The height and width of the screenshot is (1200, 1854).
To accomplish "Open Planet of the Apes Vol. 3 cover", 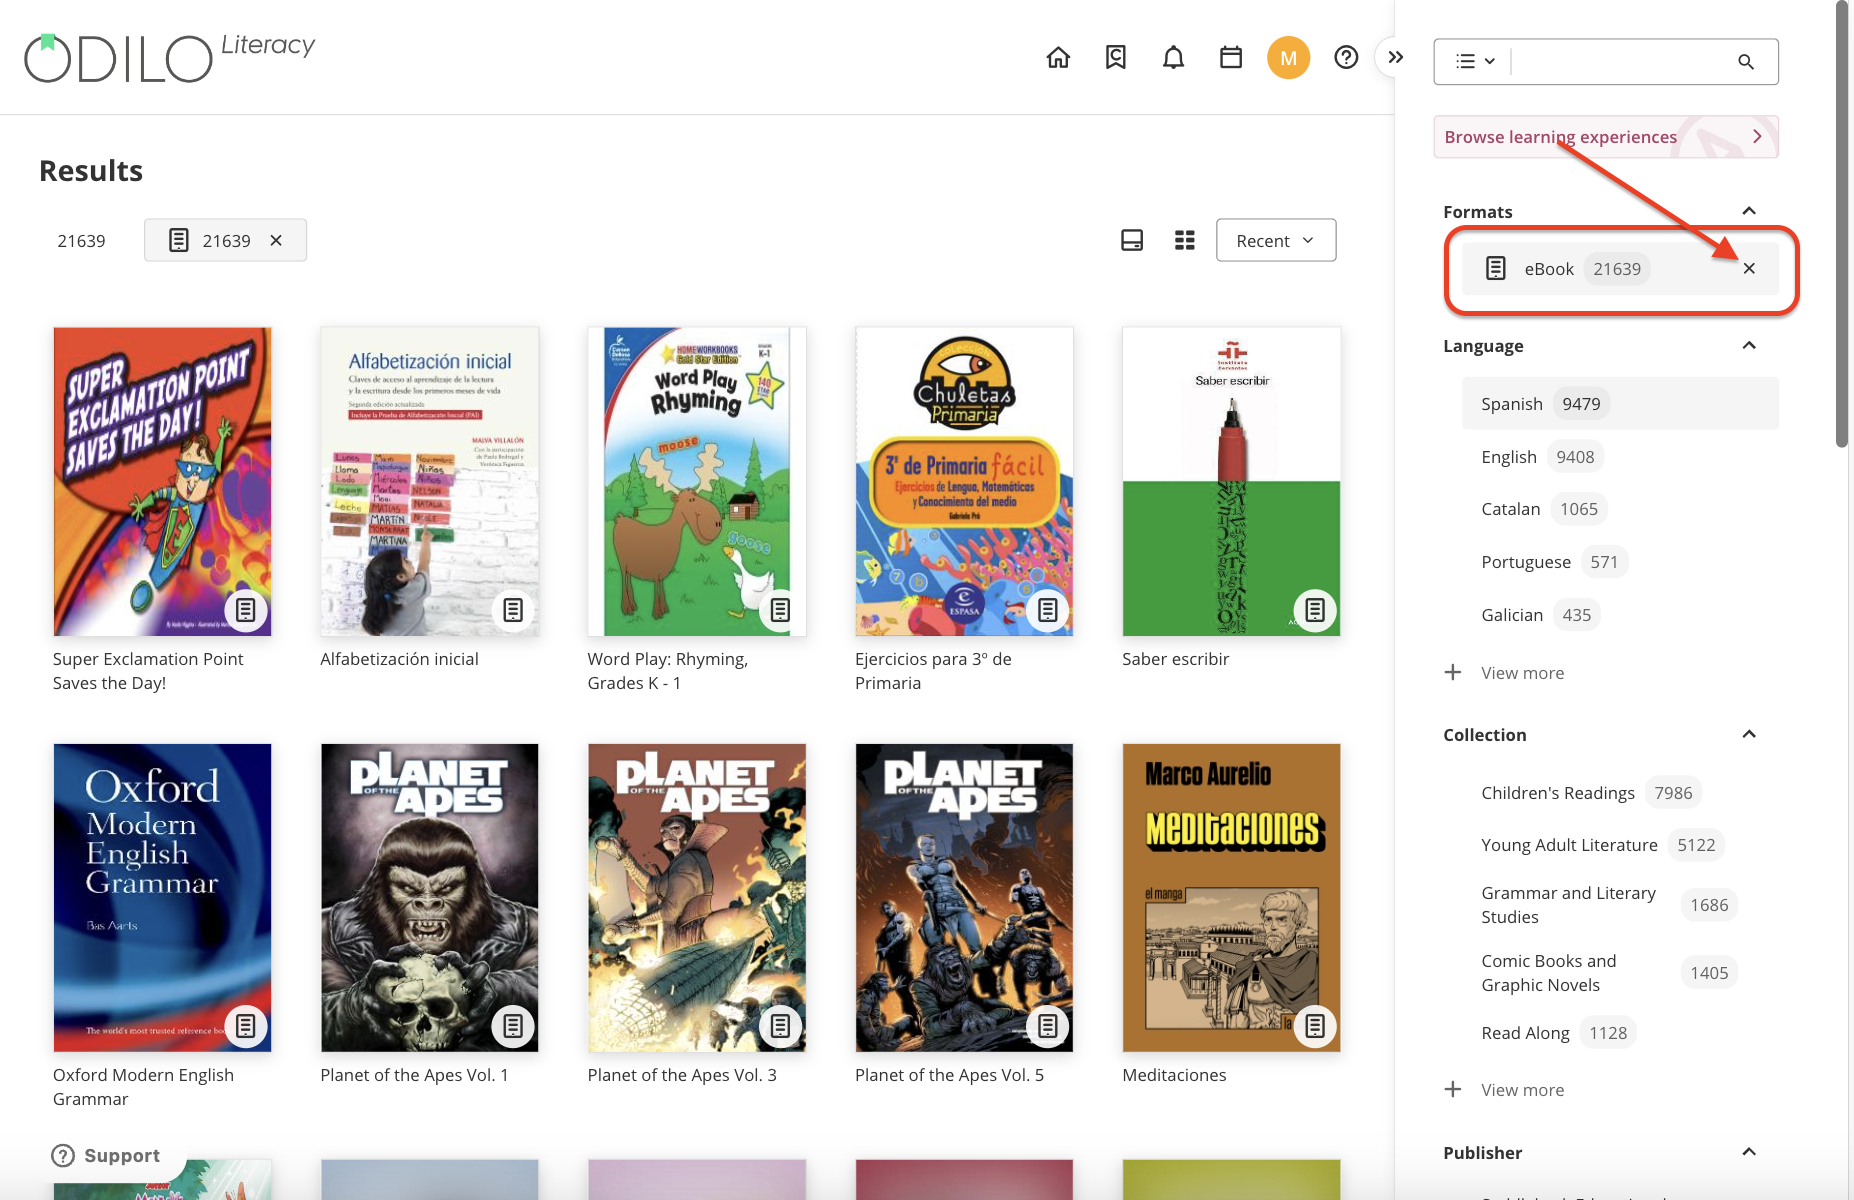I will pyautogui.click(x=697, y=897).
